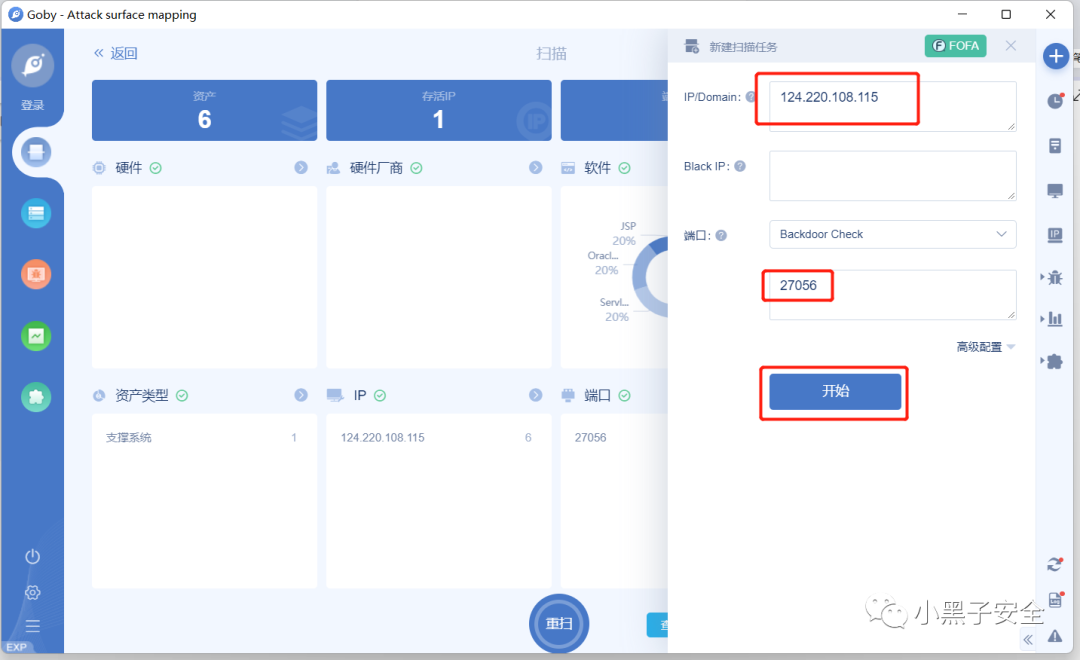Click the green check beside 硬件
Viewport: 1080px width, 660px height.
[156, 168]
